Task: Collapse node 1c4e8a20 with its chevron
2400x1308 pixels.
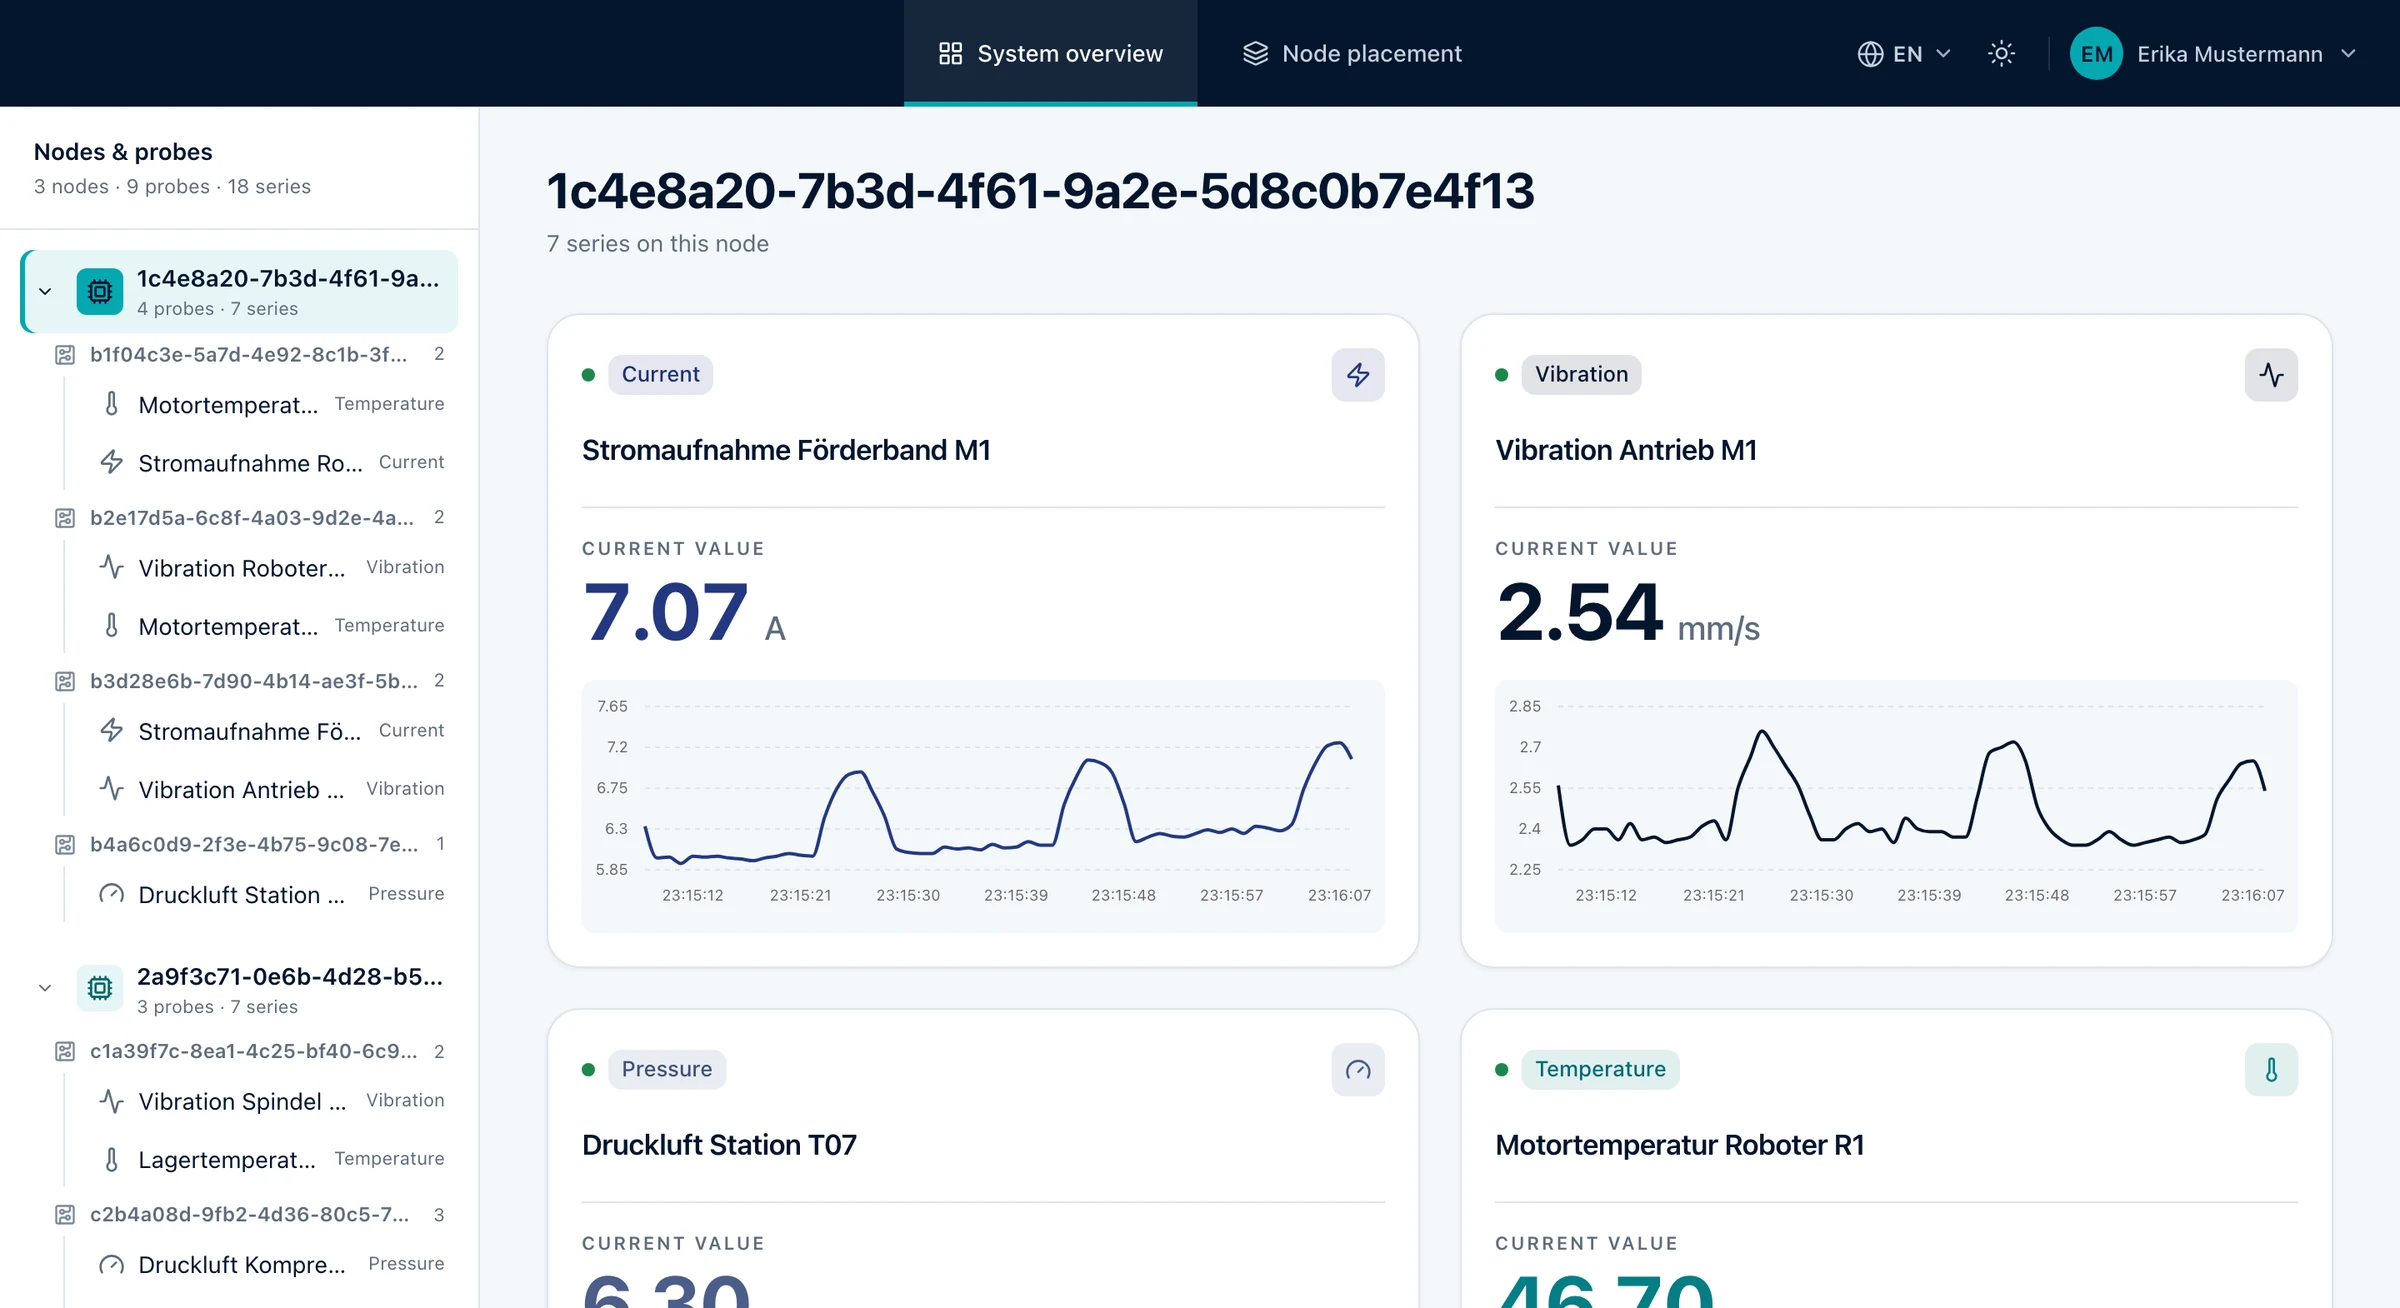Action: 45,292
